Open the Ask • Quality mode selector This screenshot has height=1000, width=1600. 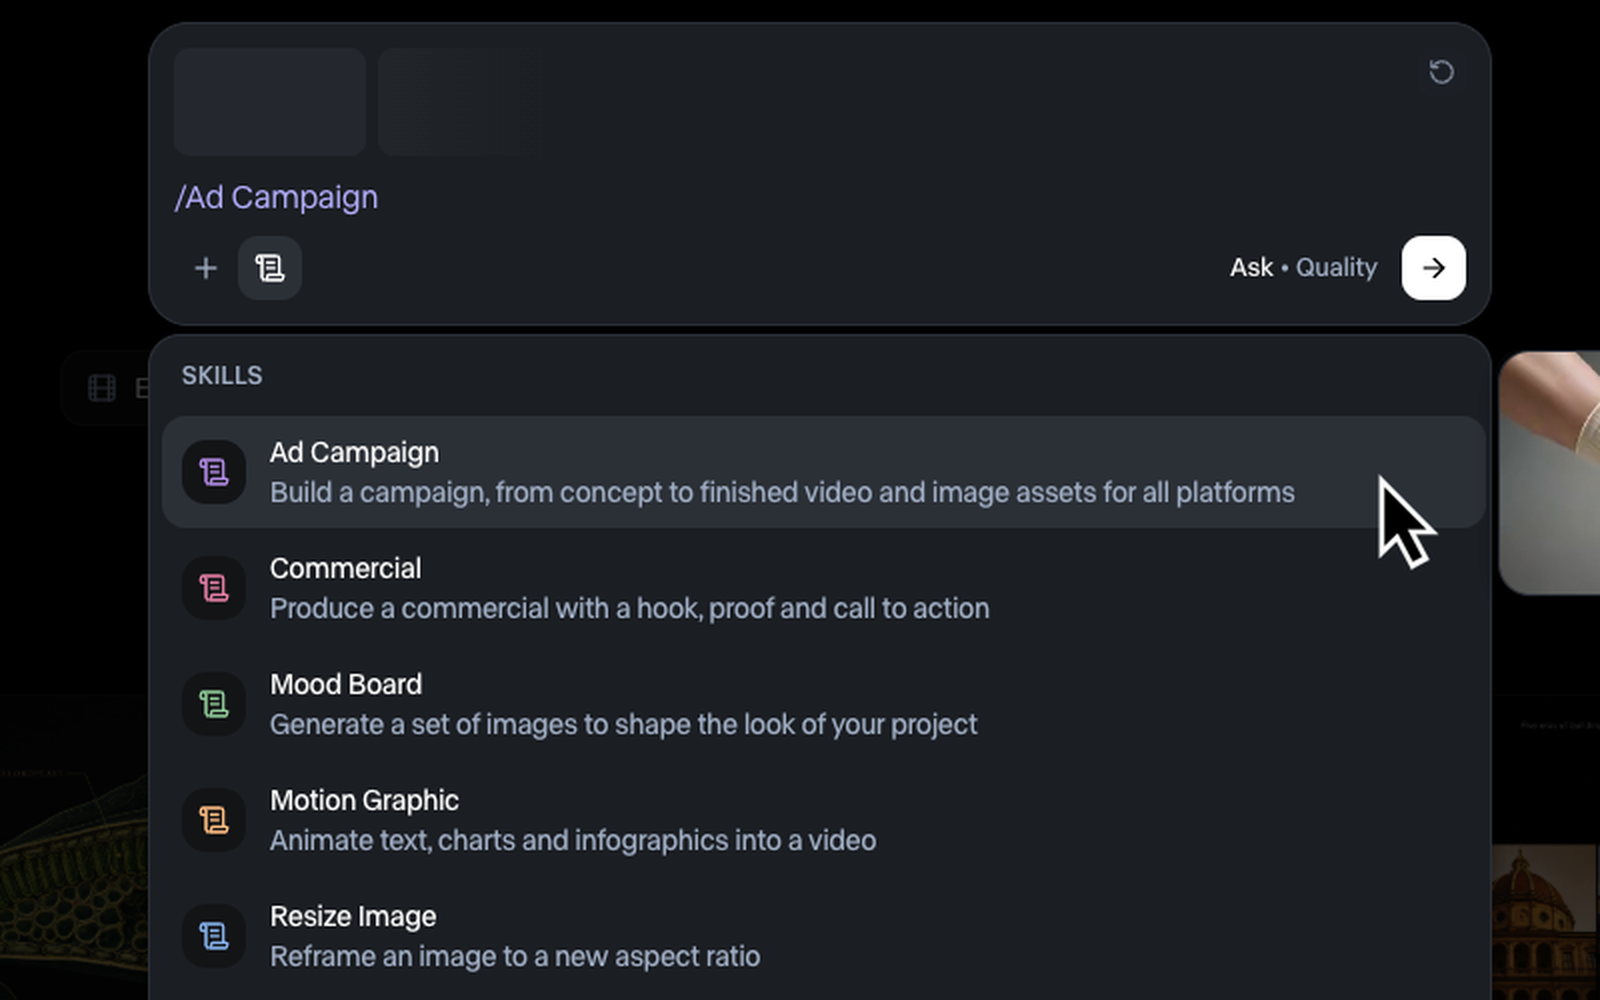pyautogui.click(x=1303, y=268)
